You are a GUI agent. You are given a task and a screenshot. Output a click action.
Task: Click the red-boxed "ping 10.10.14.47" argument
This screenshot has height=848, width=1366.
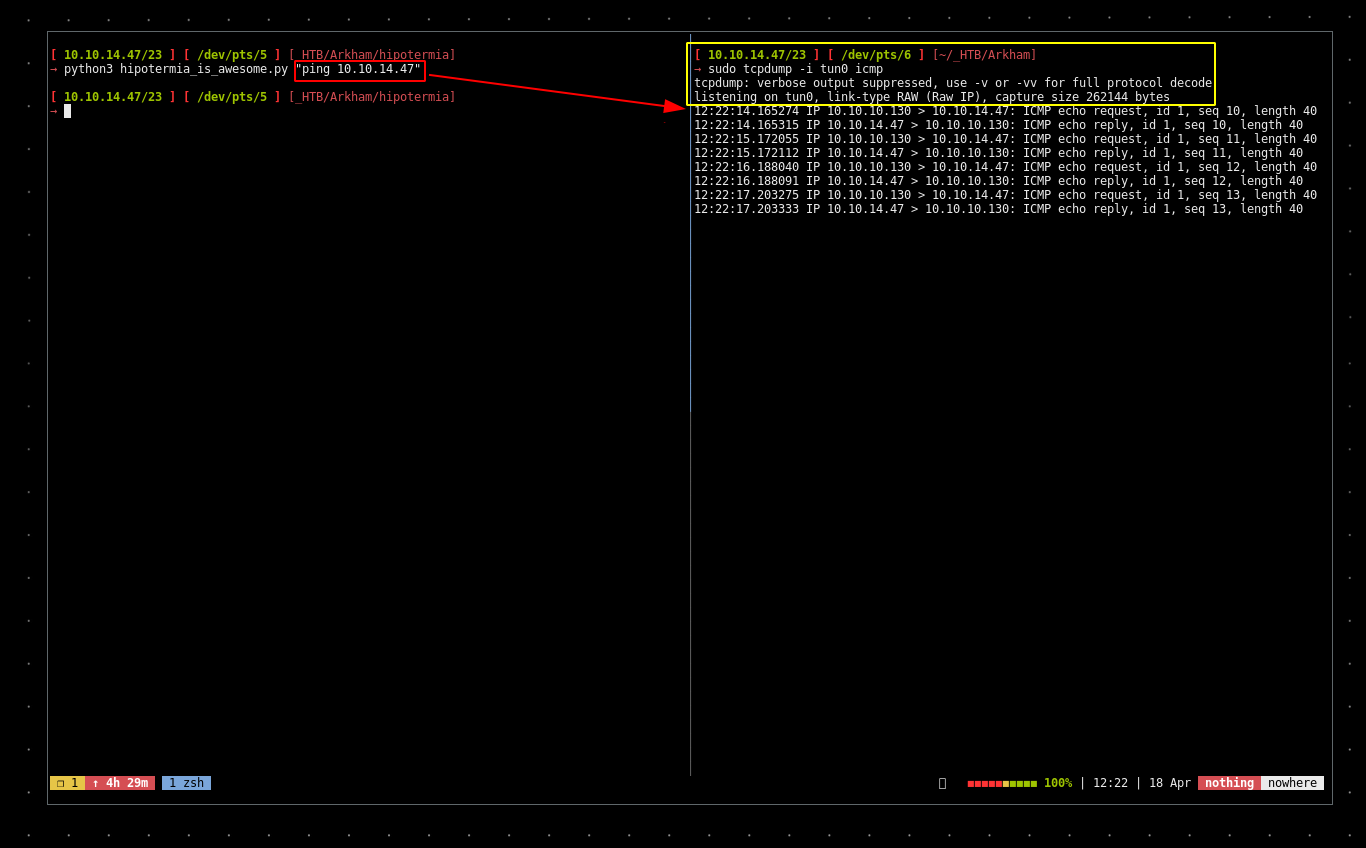click(359, 70)
